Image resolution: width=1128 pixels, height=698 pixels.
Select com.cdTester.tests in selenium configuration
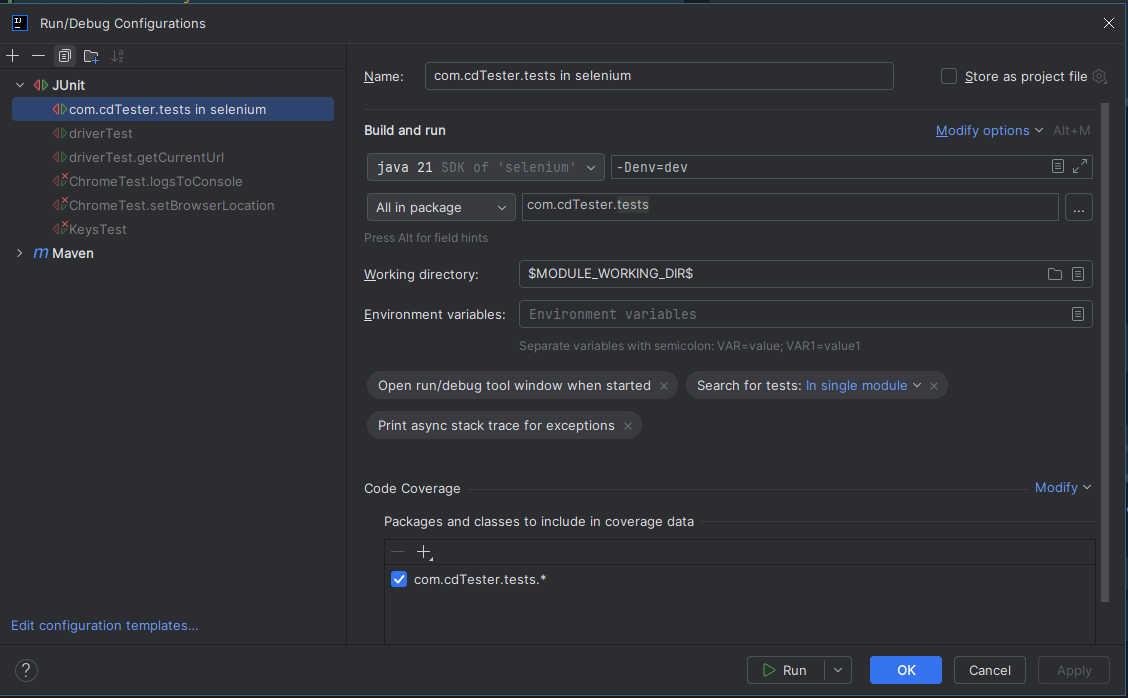point(173,109)
